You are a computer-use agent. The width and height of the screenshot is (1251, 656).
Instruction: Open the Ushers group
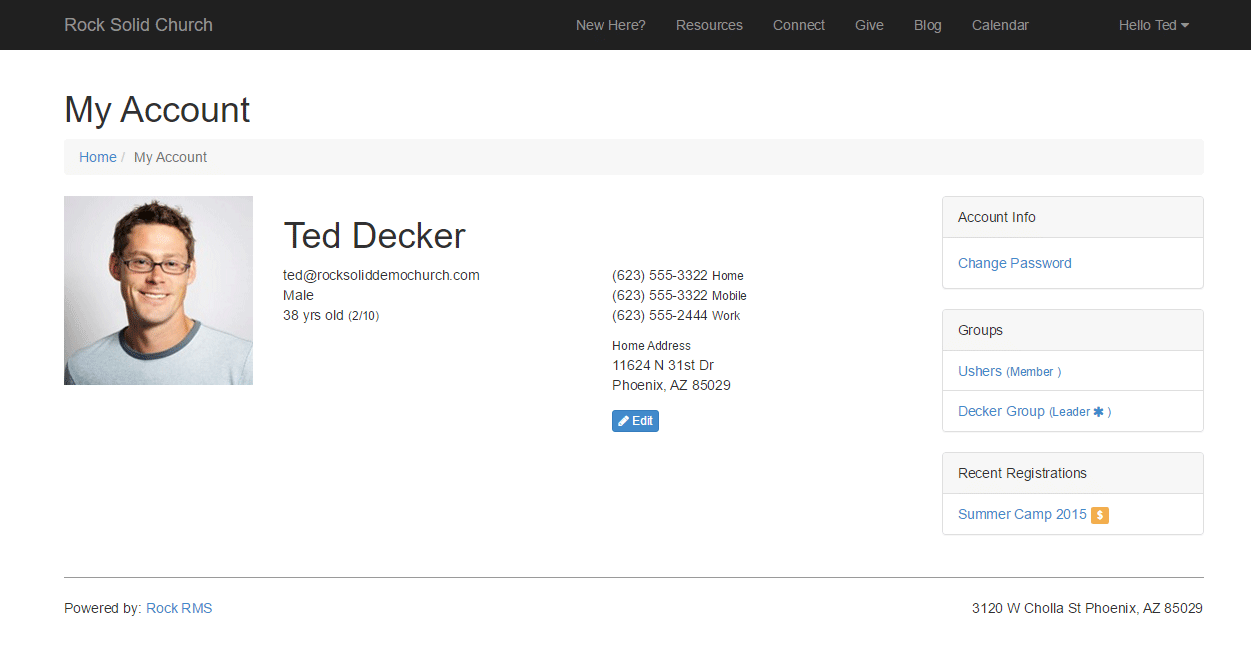(979, 371)
